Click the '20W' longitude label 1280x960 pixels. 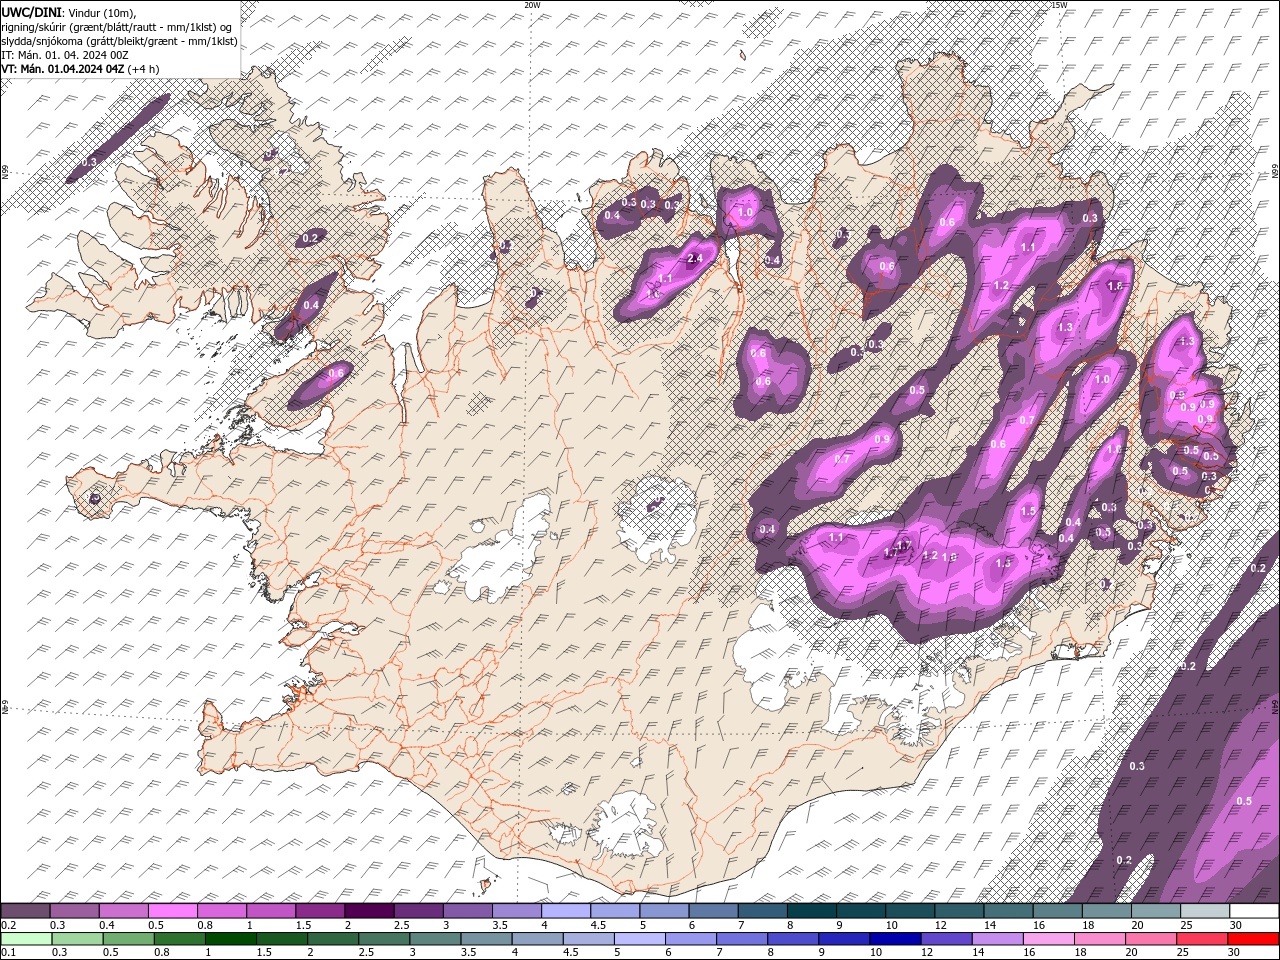(x=532, y=5)
